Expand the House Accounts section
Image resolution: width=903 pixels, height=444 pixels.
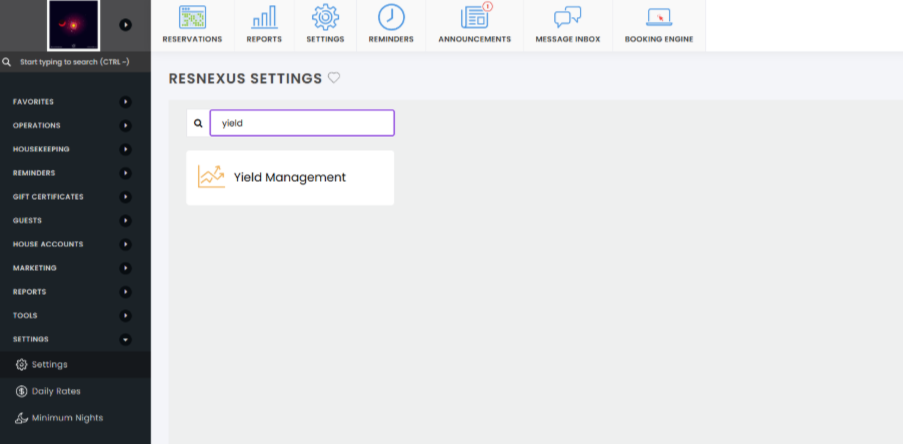[126, 244]
